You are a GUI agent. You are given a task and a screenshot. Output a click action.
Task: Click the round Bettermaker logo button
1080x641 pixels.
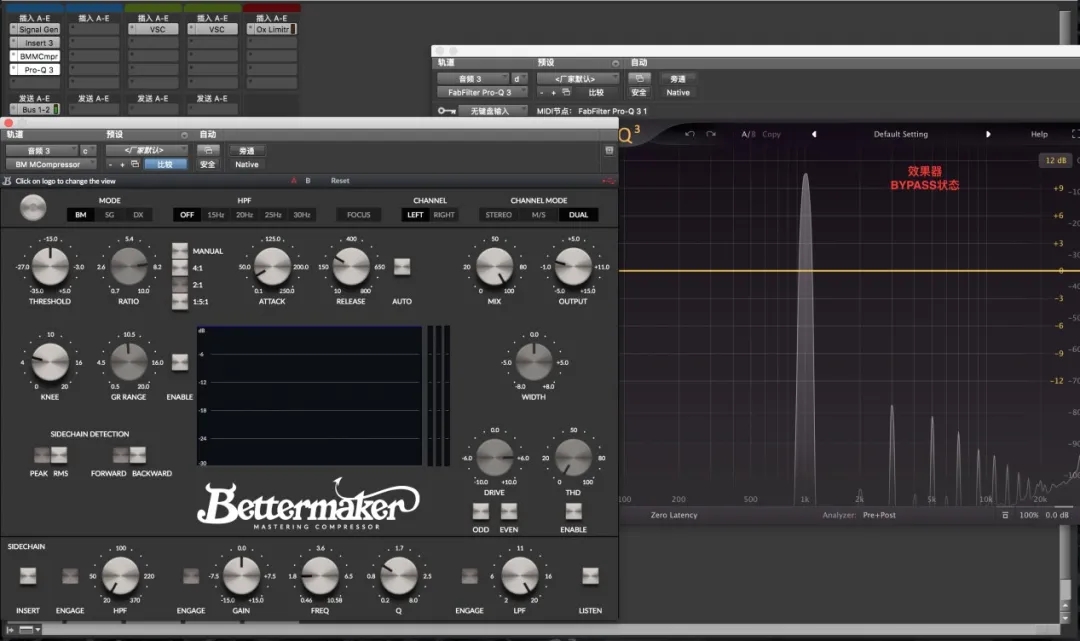pyautogui.click(x=33, y=207)
